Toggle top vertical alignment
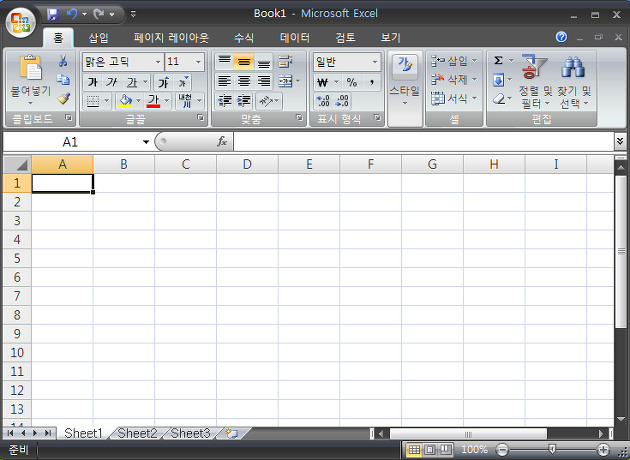630x460 pixels. click(x=225, y=61)
